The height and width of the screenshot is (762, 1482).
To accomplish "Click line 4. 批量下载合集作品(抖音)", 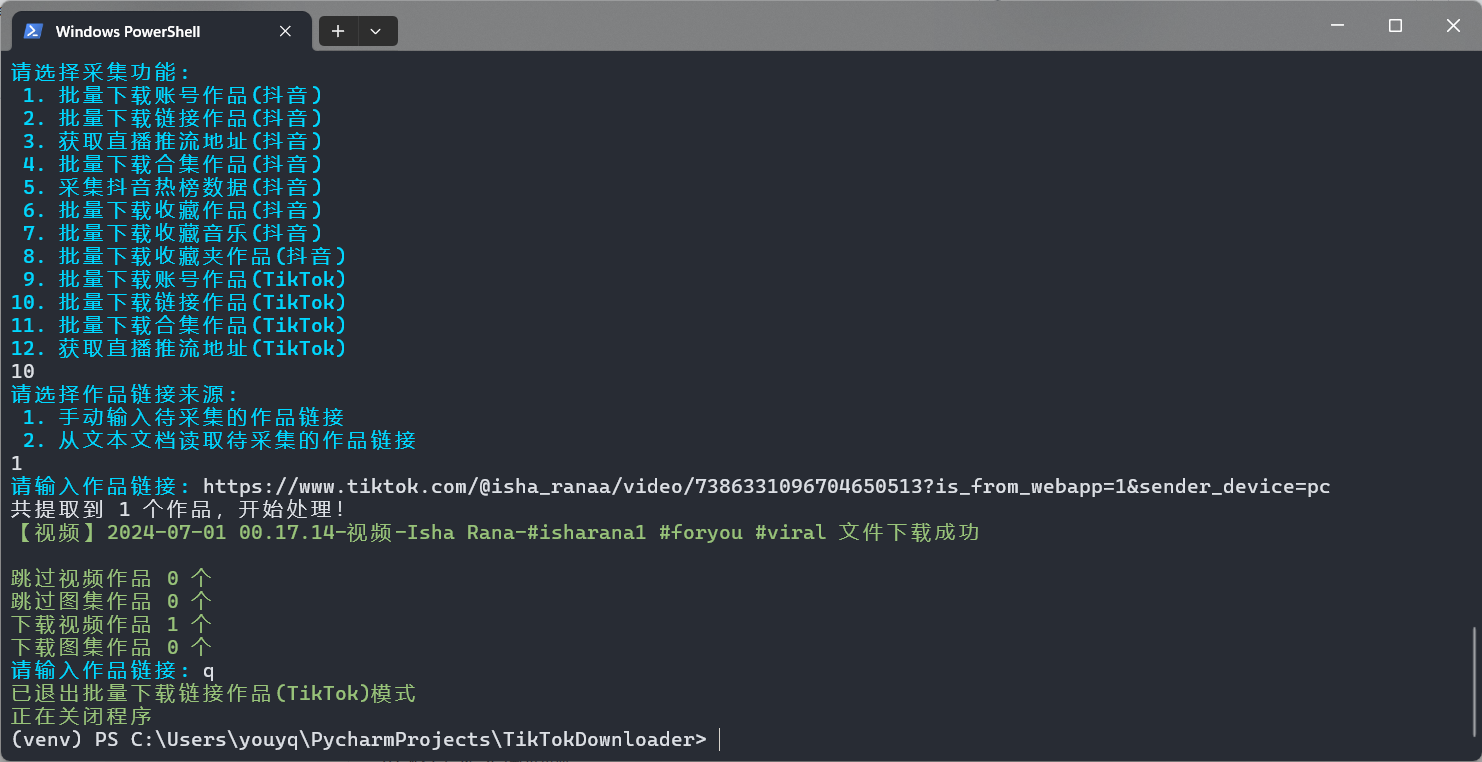I will click(172, 164).
